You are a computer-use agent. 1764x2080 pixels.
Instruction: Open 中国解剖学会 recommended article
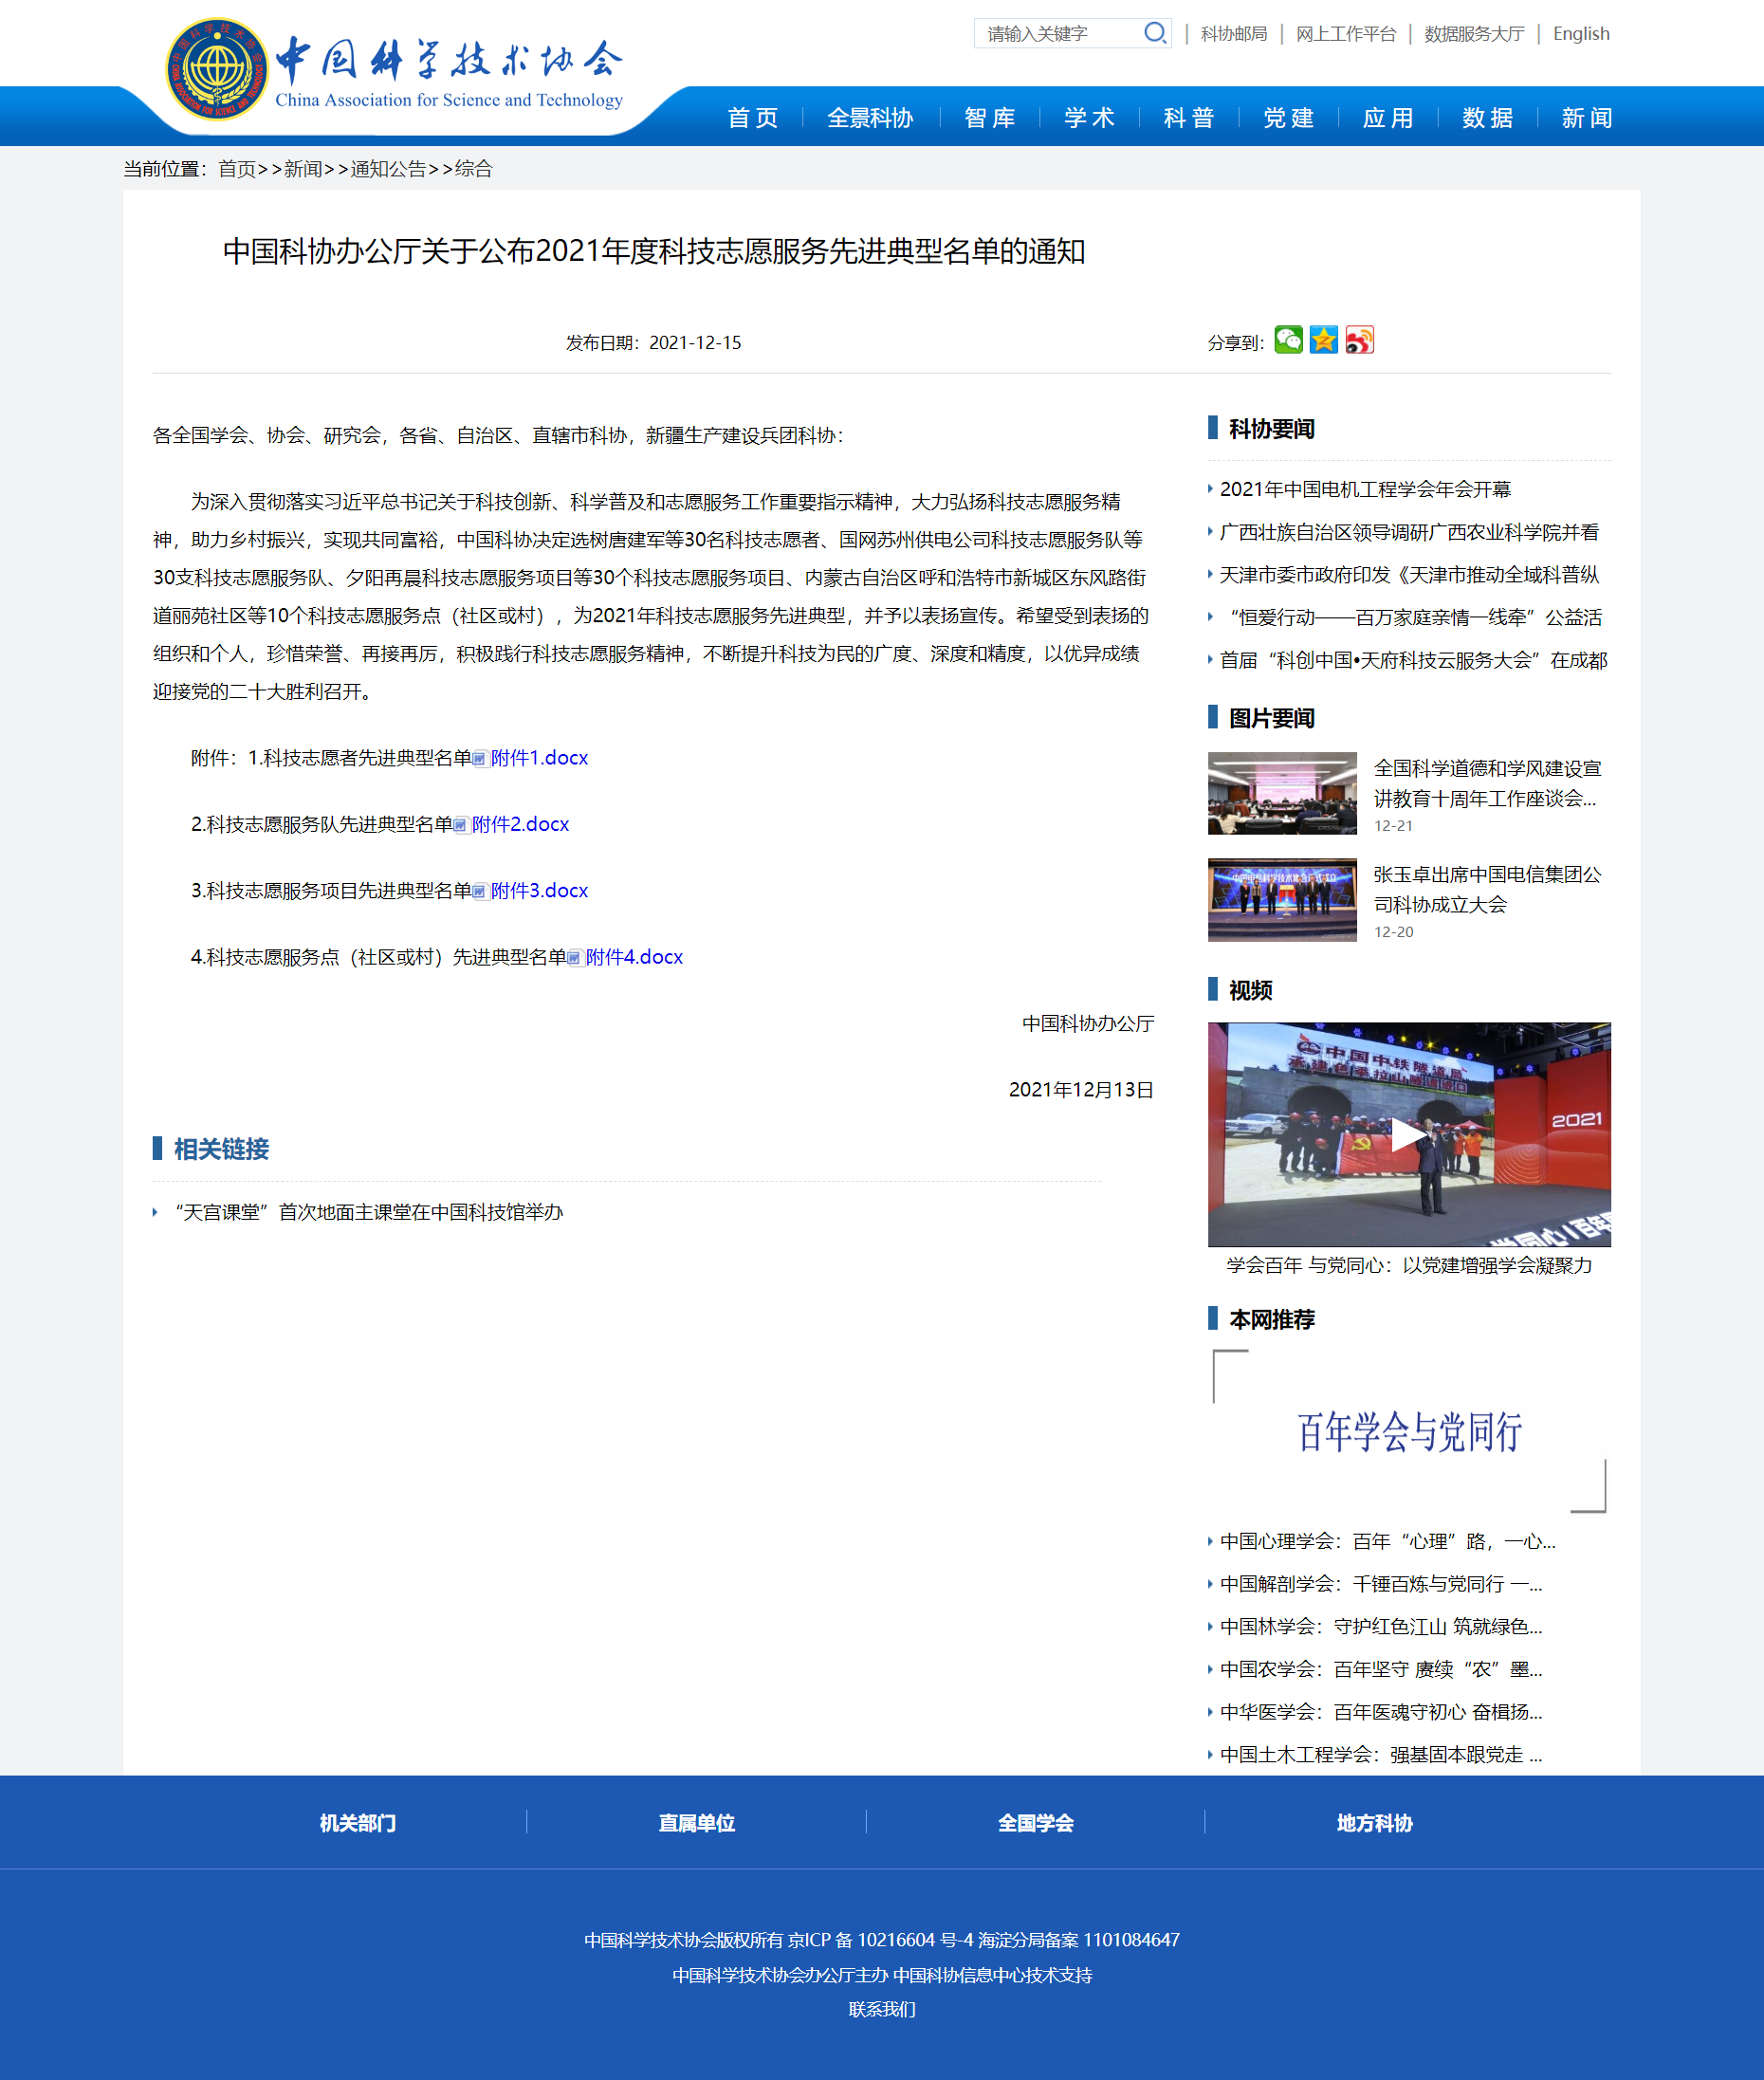coord(1381,1584)
